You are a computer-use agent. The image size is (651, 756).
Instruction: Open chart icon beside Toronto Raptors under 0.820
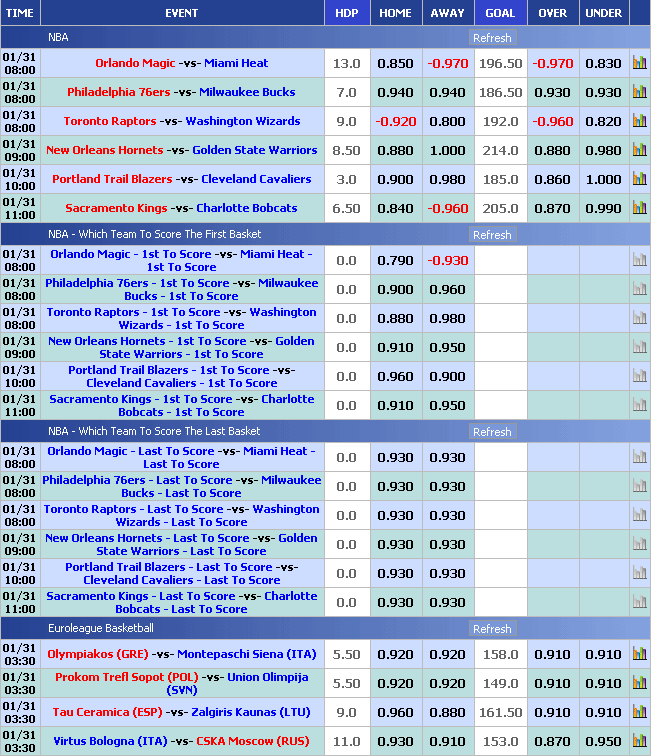tap(639, 121)
